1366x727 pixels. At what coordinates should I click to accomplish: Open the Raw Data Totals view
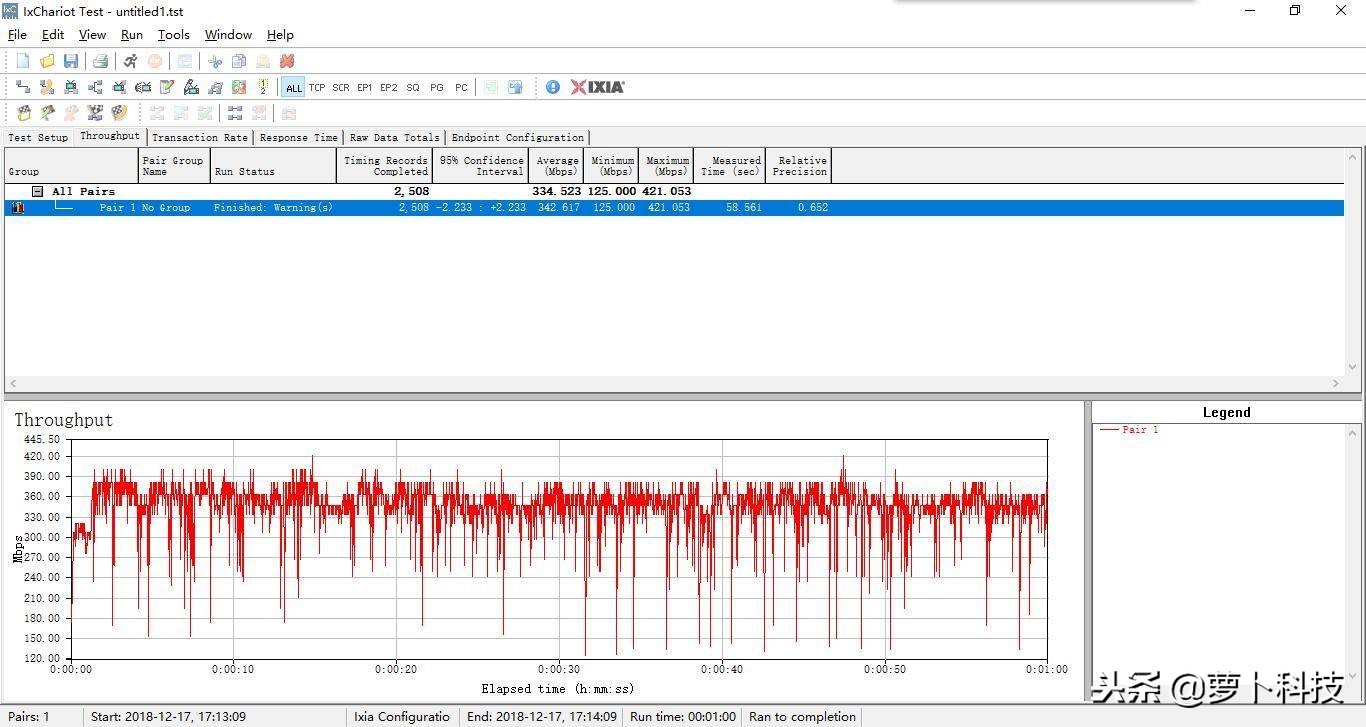pos(395,137)
